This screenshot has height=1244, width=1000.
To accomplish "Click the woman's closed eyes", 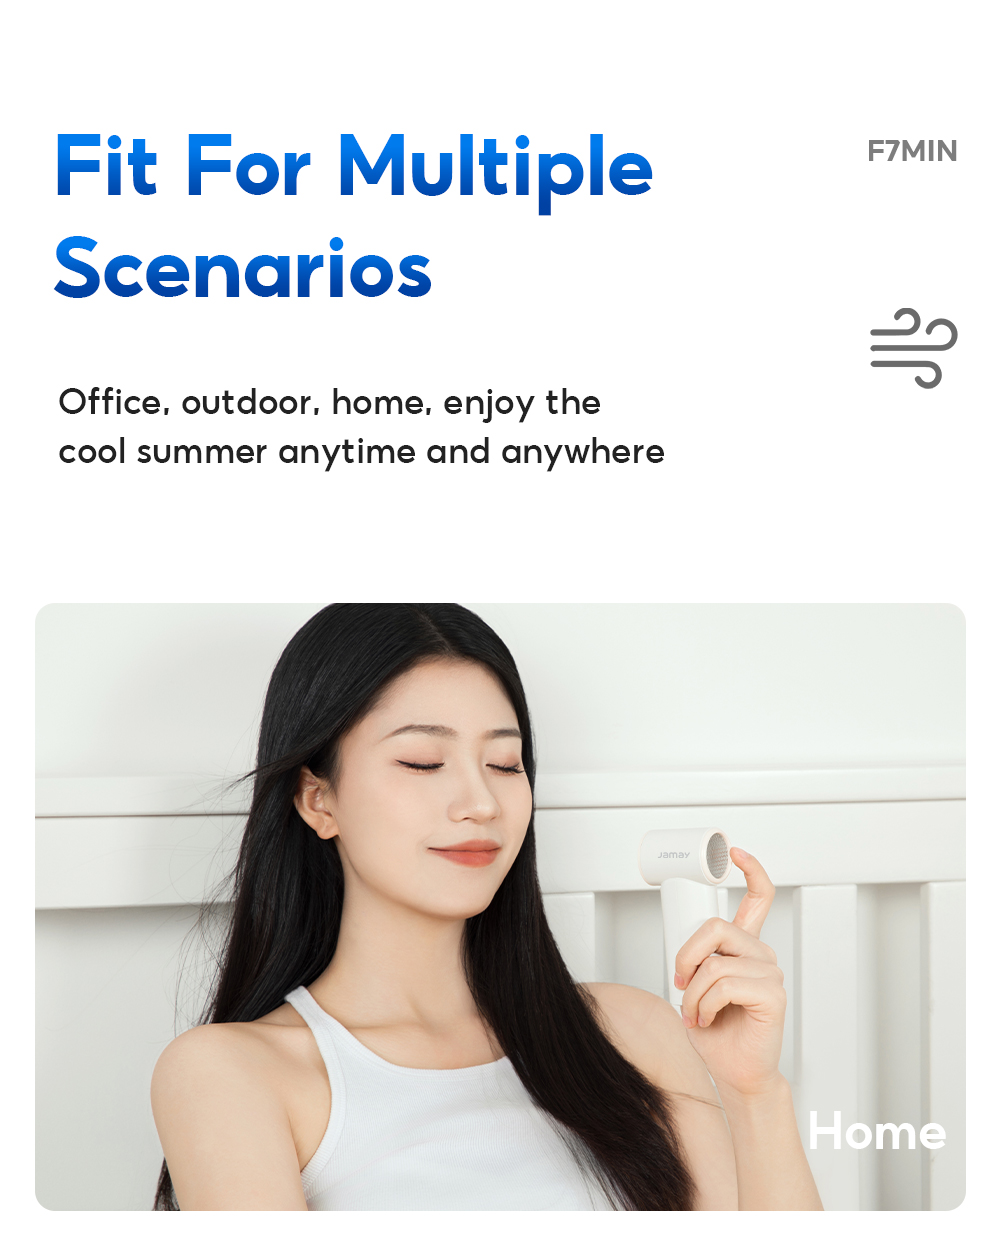I will point(460,766).
